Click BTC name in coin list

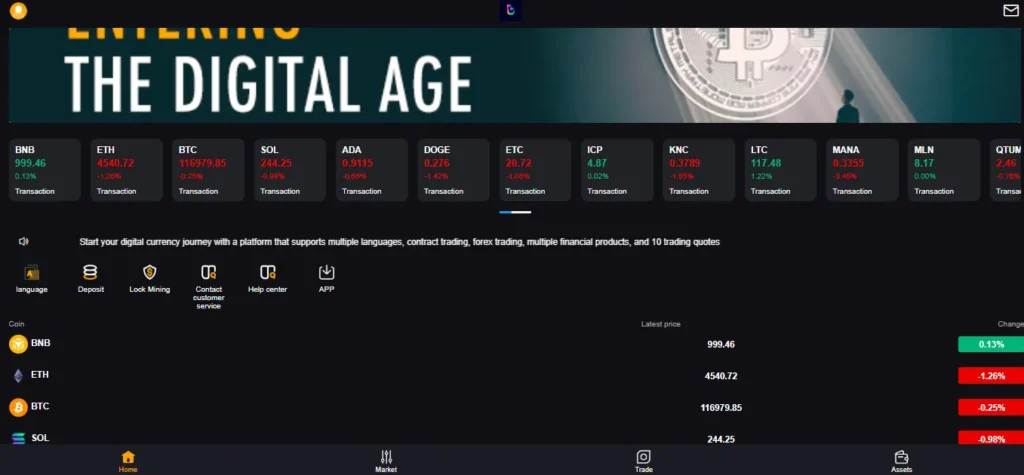(40, 406)
